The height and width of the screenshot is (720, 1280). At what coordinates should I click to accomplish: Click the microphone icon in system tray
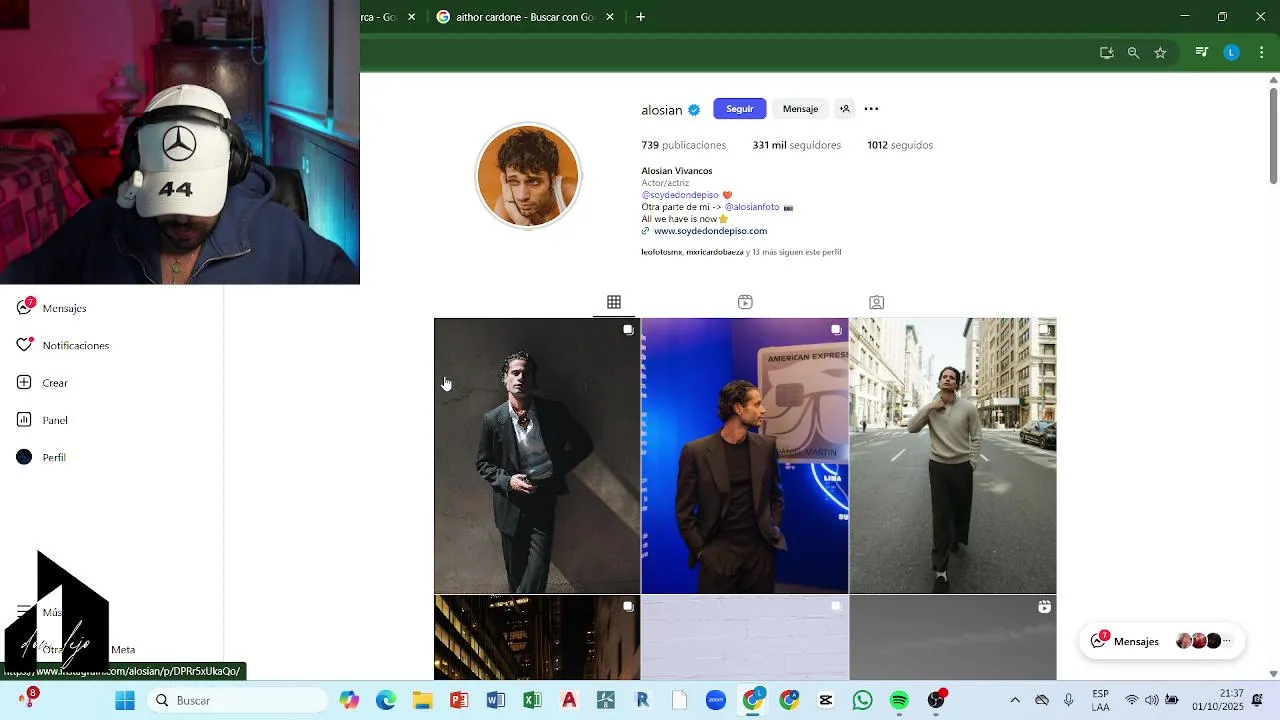pyautogui.click(x=1069, y=700)
